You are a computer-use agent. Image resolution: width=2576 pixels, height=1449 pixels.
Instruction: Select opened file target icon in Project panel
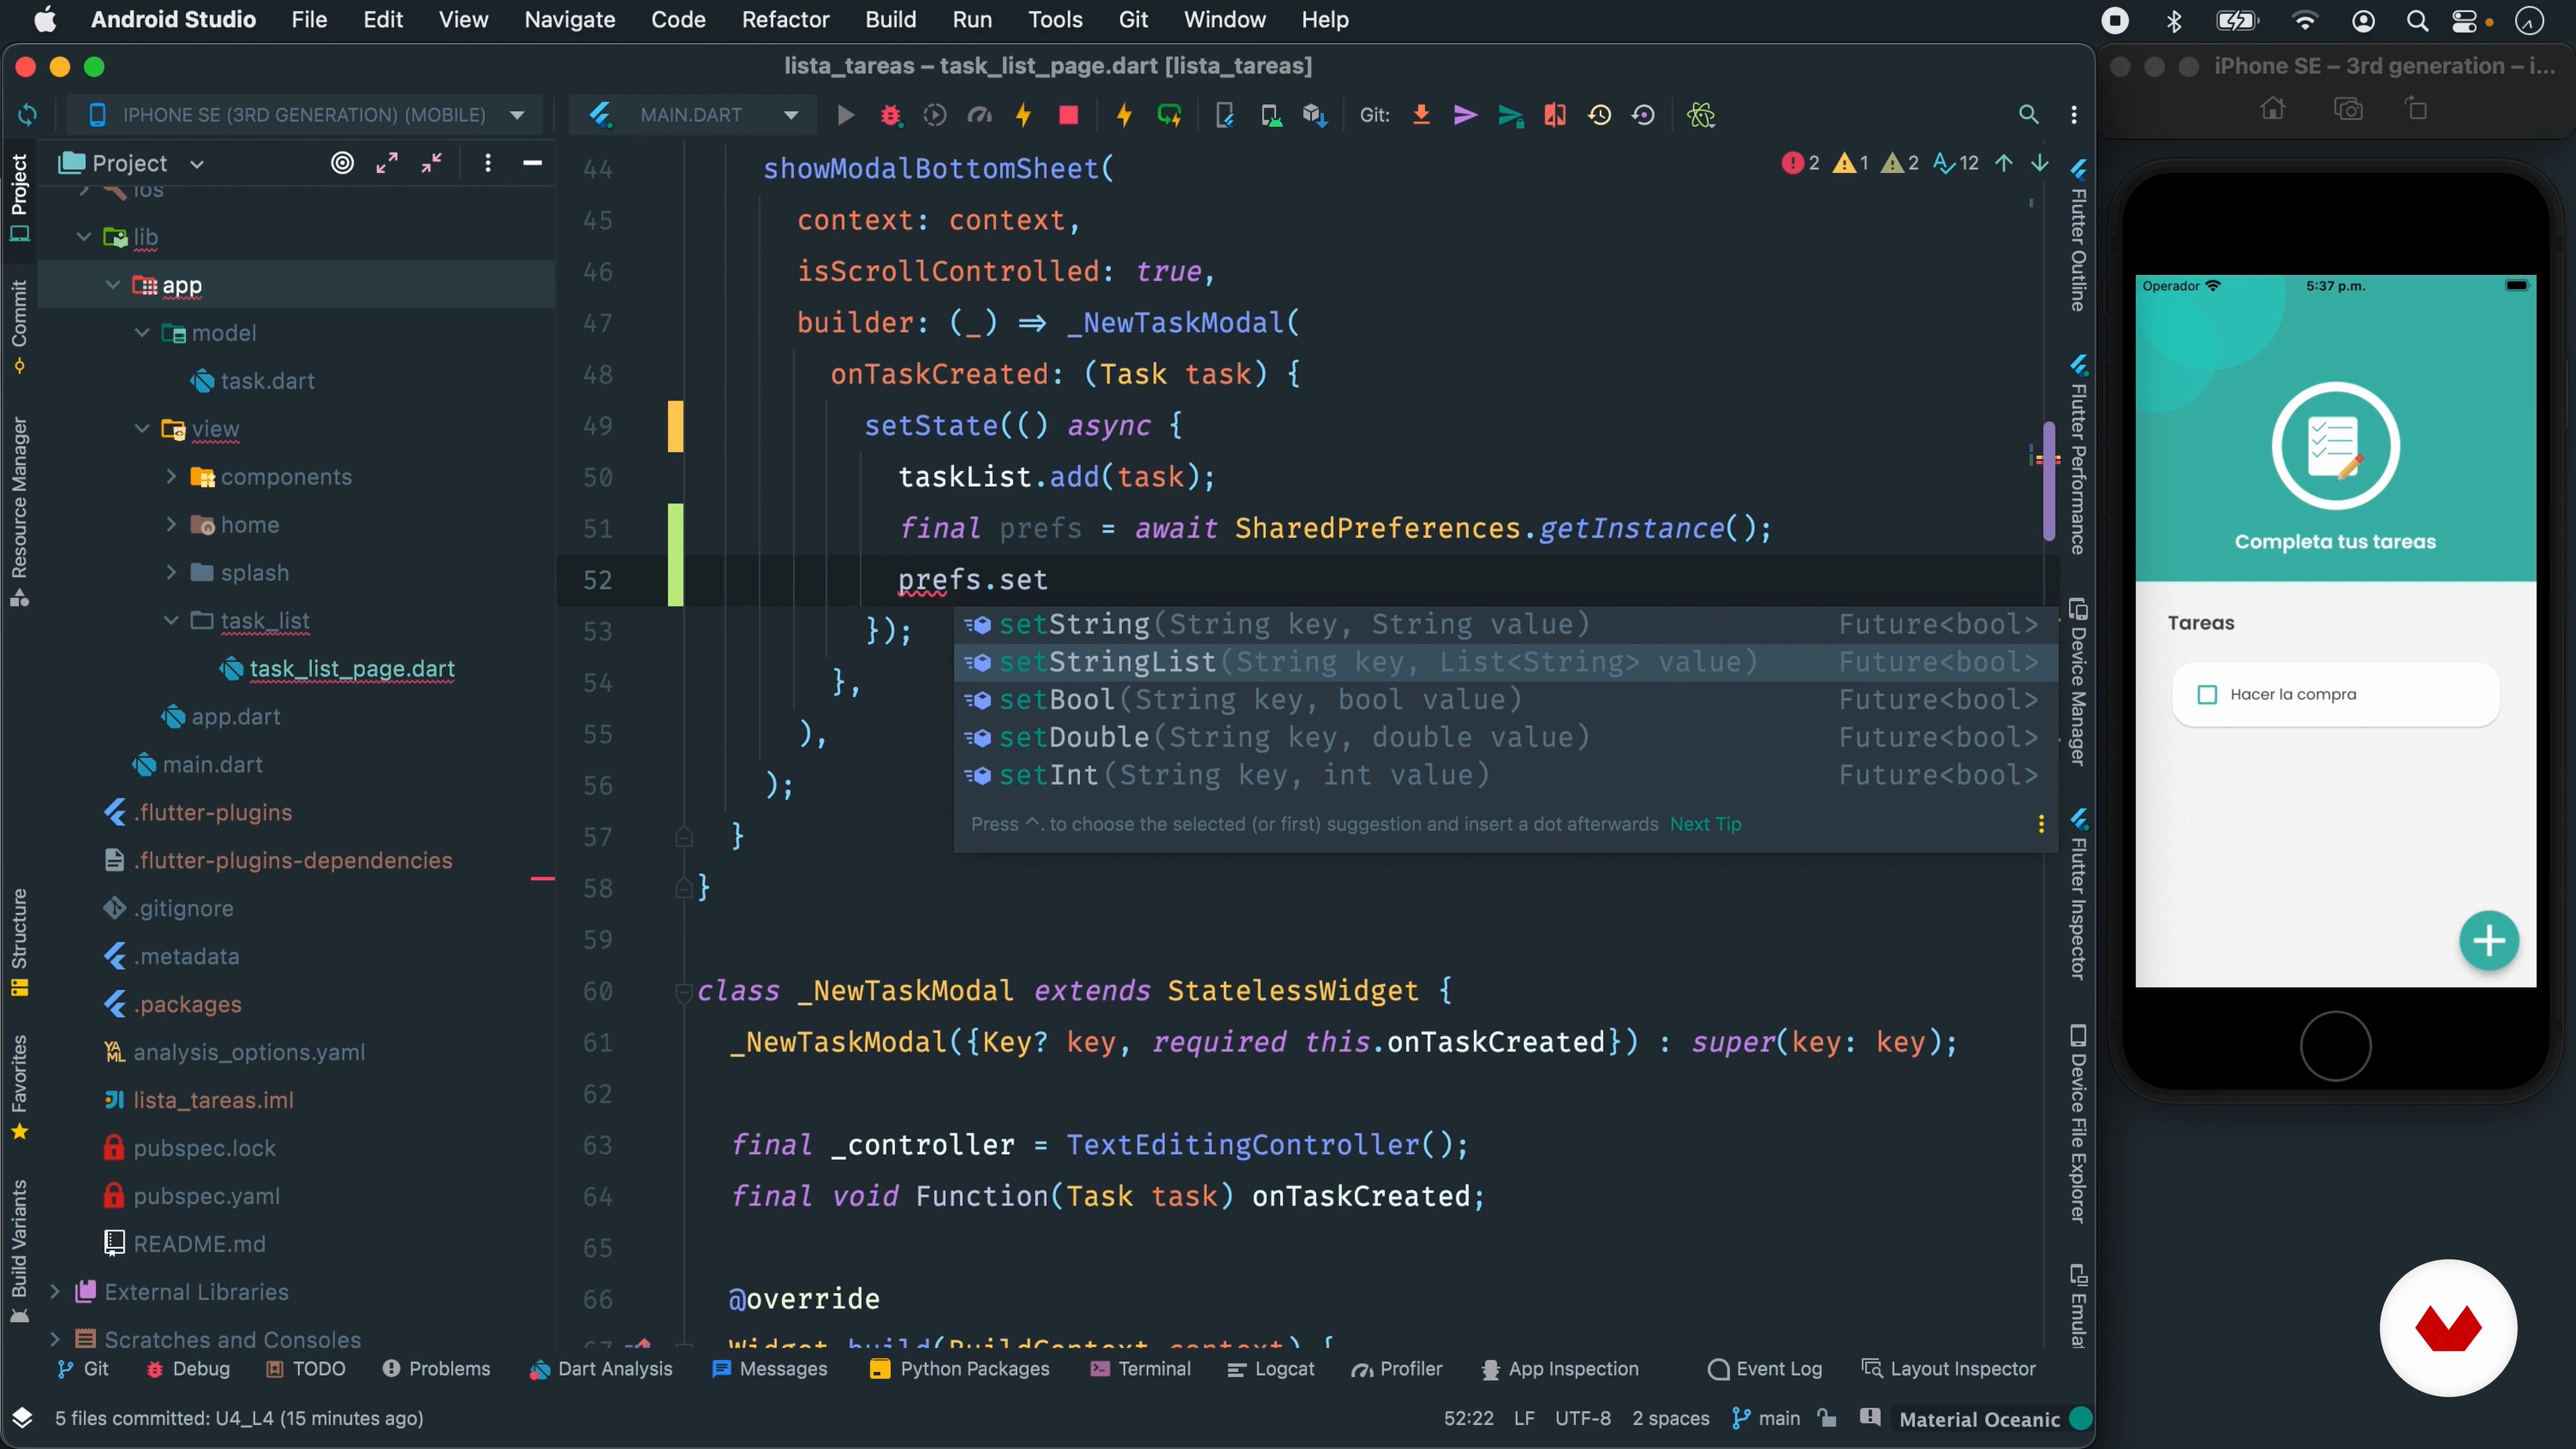(342, 163)
